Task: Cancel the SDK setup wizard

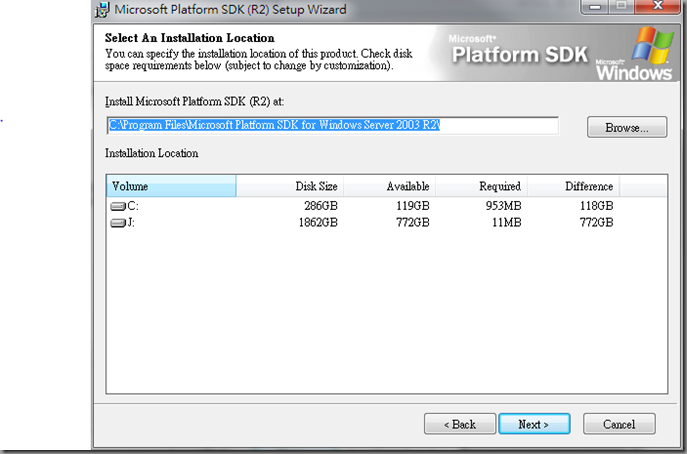Action: (619, 424)
